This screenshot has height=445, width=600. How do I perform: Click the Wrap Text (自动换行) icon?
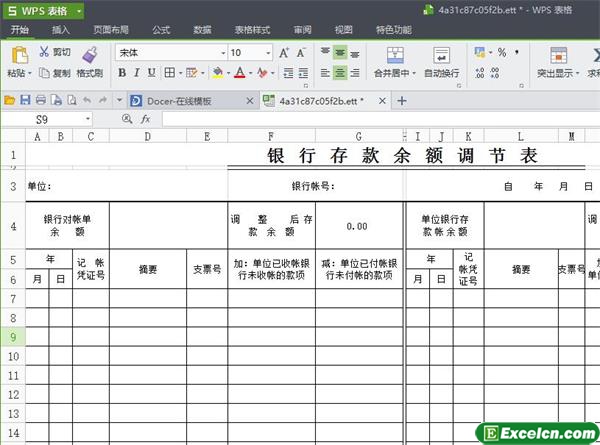point(441,55)
